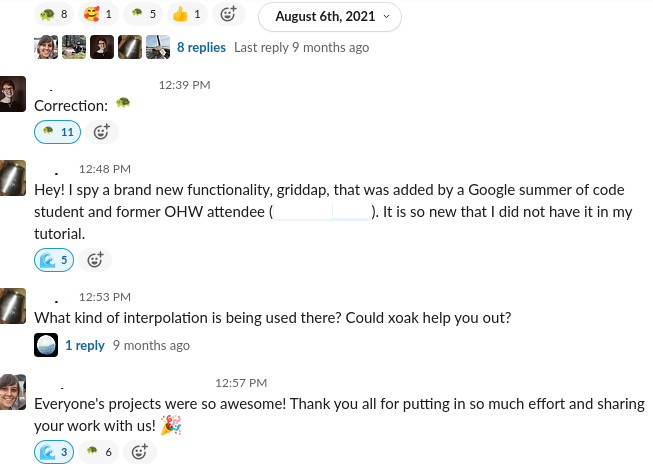653x470 pixels.
Task: Click the 12:48 PM message timestamp
Action: coord(105,169)
